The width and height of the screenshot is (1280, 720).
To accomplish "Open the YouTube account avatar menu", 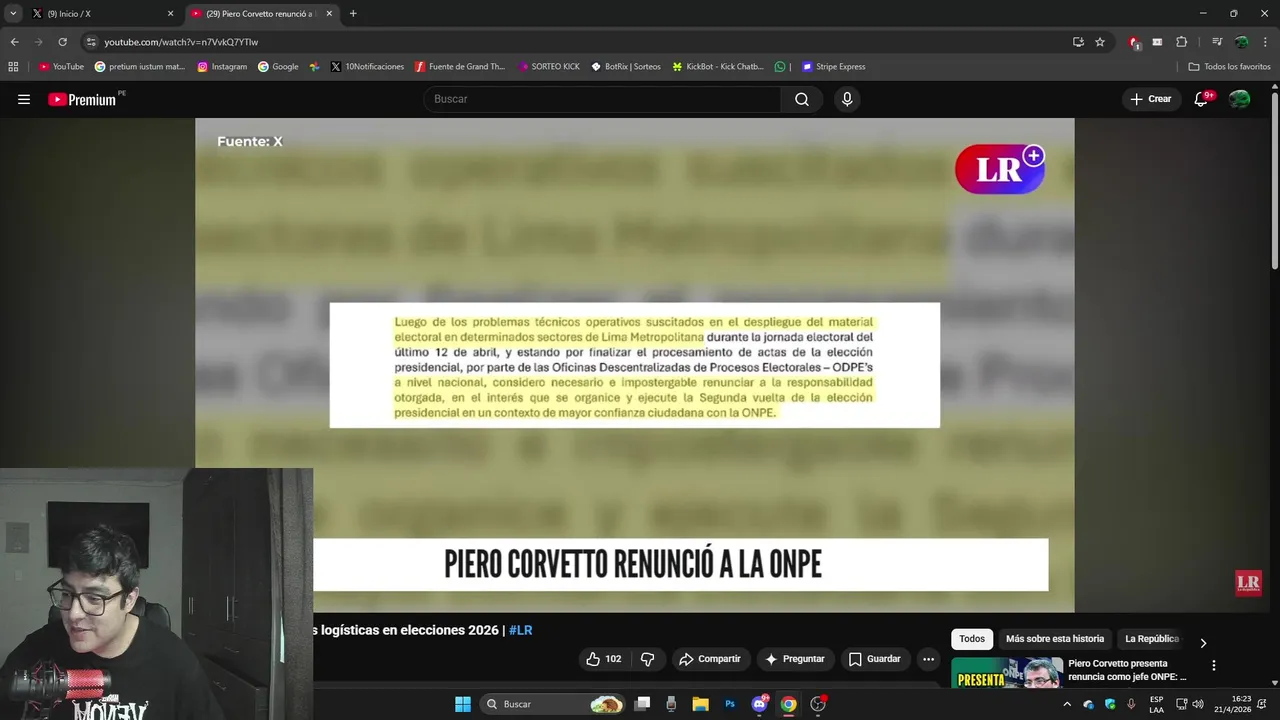I will coord(1239,99).
